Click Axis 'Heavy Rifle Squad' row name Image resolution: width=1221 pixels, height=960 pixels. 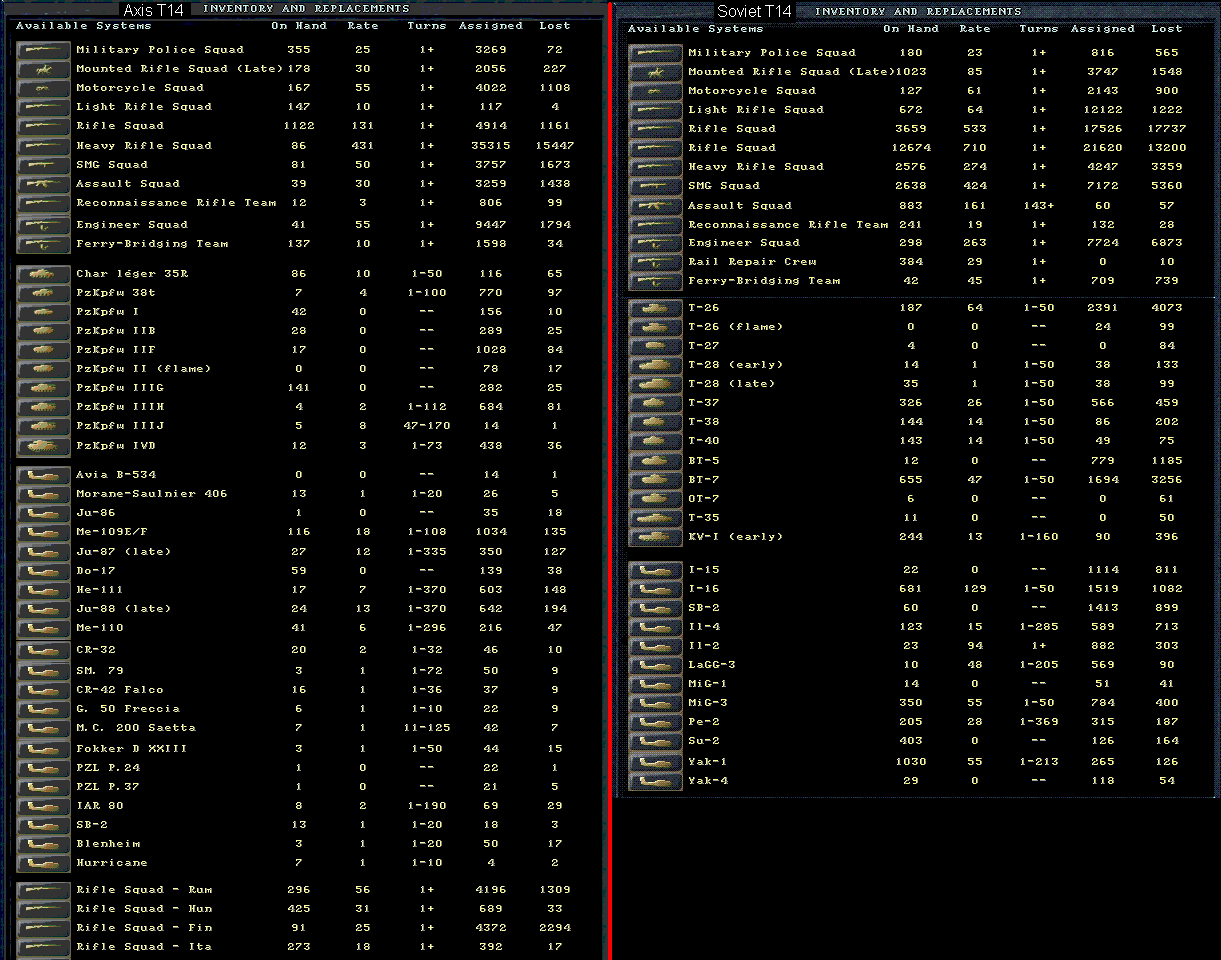click(144, 146)
